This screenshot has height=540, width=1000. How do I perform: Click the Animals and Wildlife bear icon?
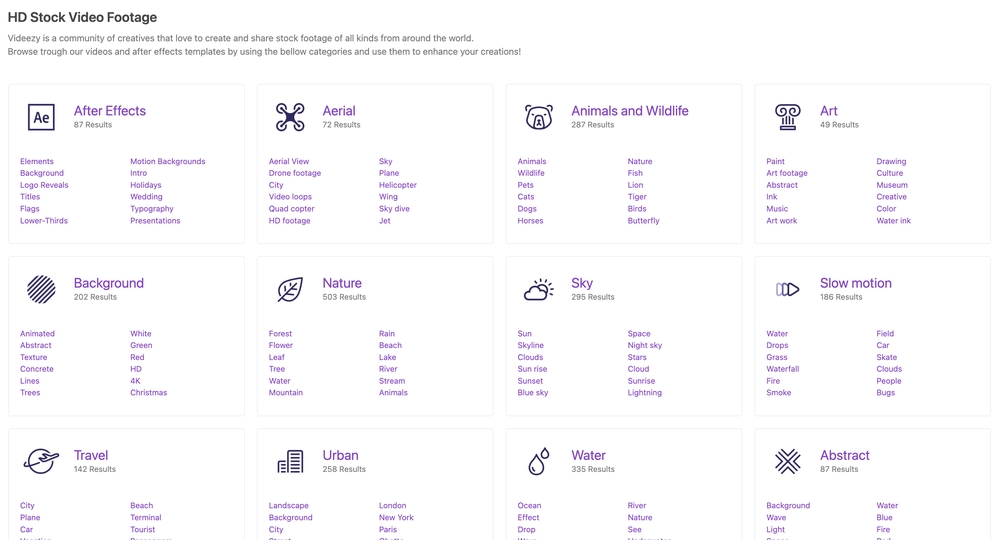click(538, 117)
